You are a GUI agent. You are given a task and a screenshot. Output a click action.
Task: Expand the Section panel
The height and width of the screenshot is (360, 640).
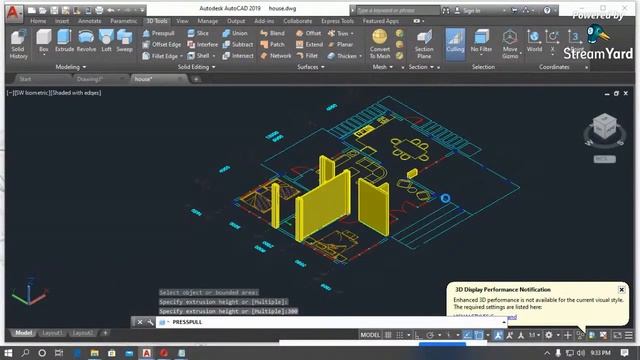click(421, 67)
